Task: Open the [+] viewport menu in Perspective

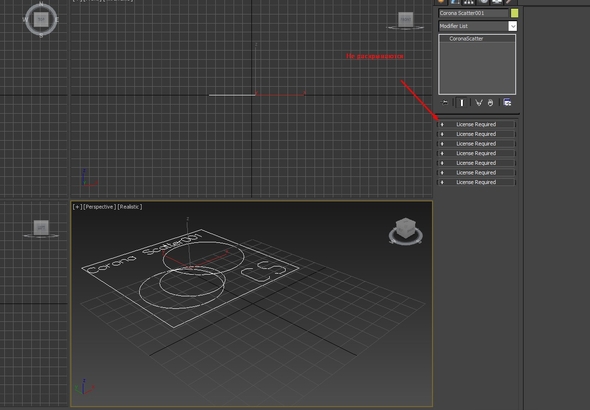Action: pyautogui.click(x=77, y=207)
